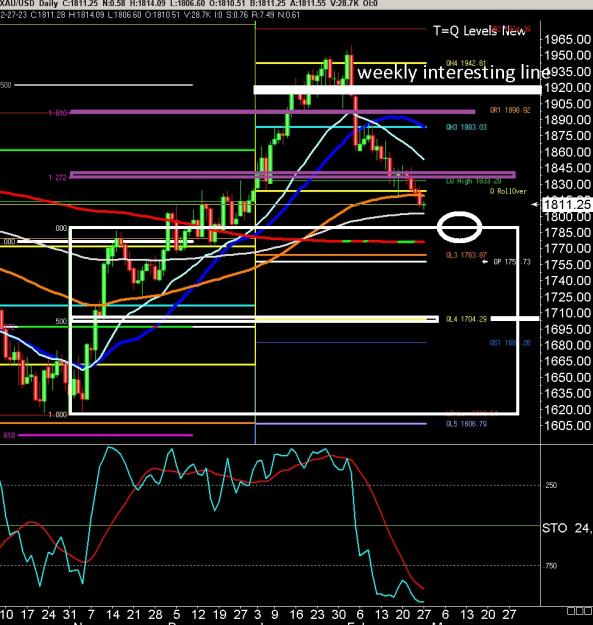
Task: Click the 1680.00 price axis label
Action: 567,345
